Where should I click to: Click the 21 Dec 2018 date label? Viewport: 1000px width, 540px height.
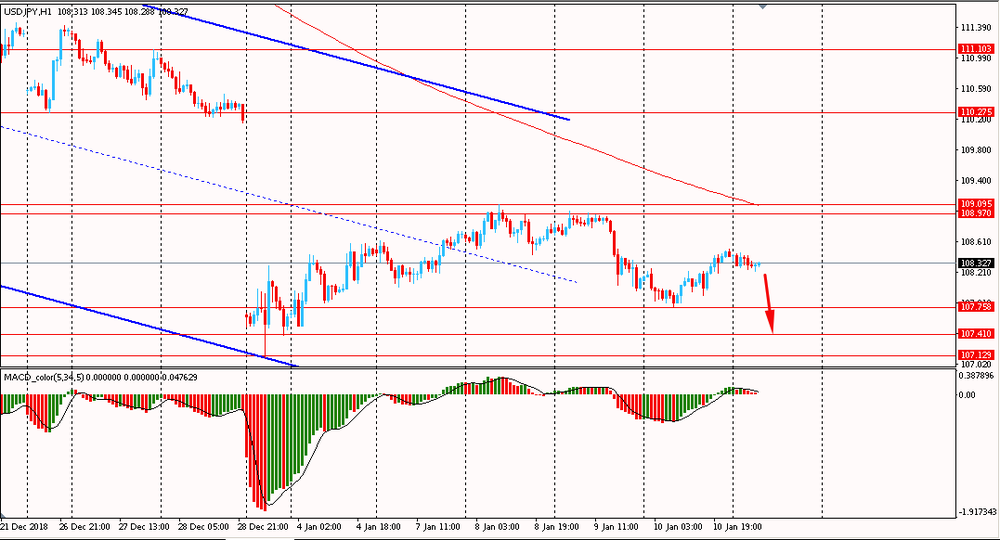[26, 525]
